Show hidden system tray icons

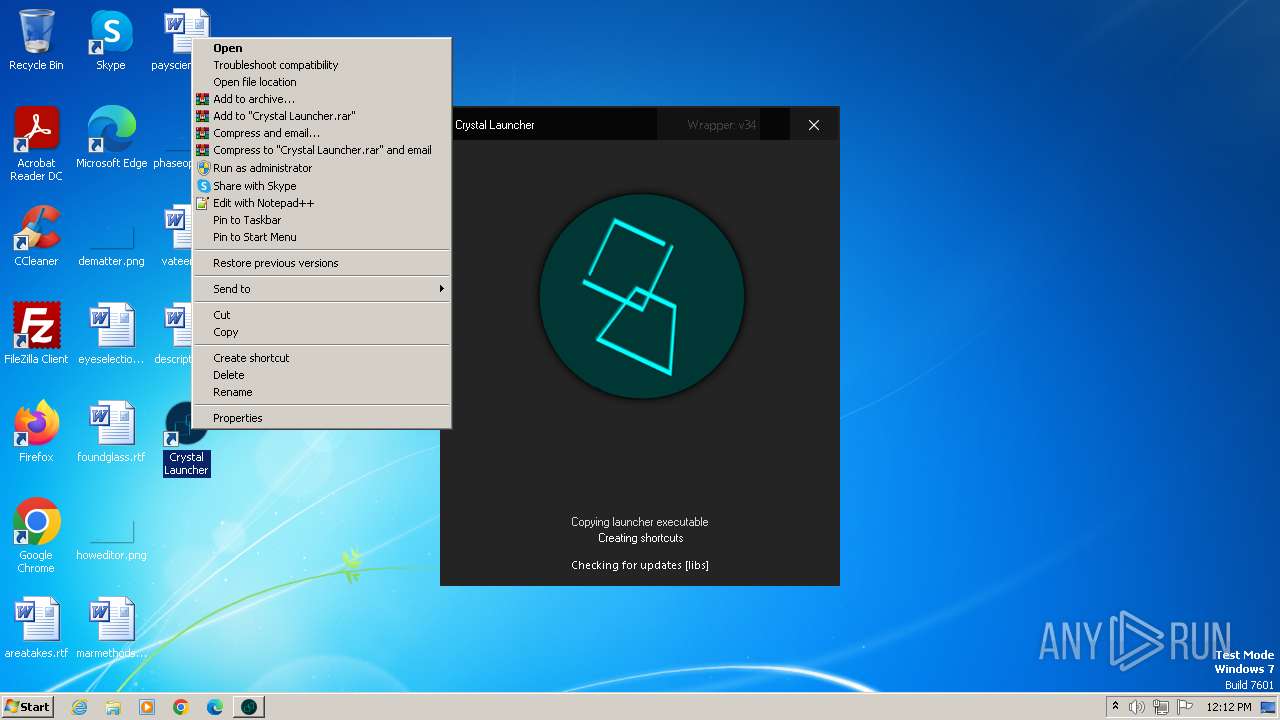pos(1115,707)
